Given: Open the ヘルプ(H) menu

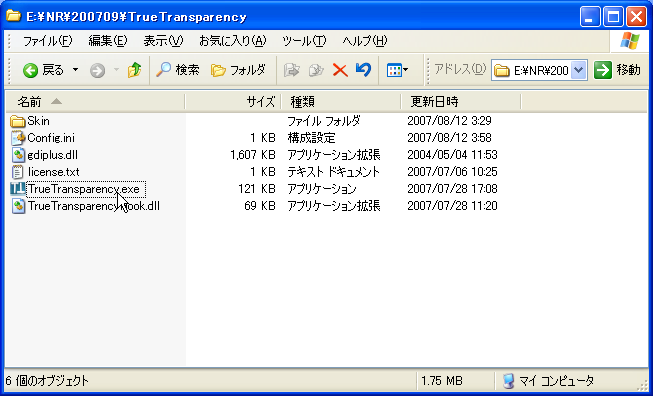Looking at the screenshot, I should click(364, 41).
